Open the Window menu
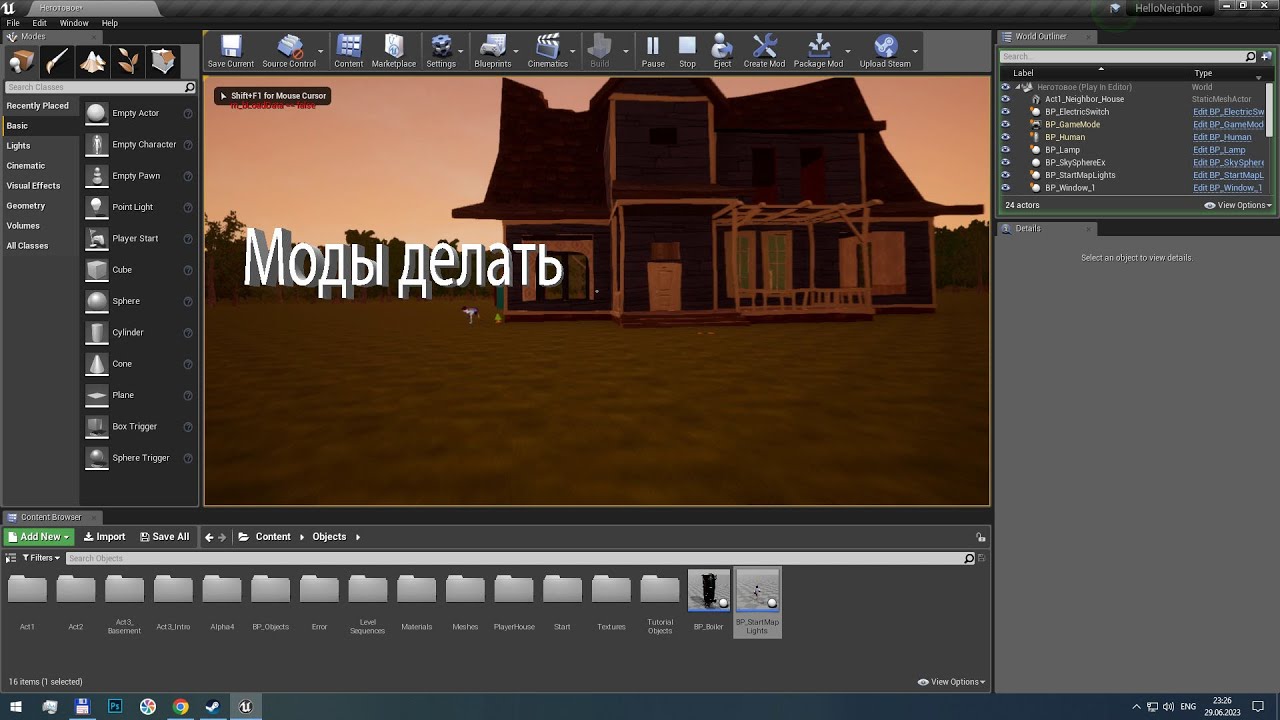This screenshot has height=720, width=1280. pos(74,23)
